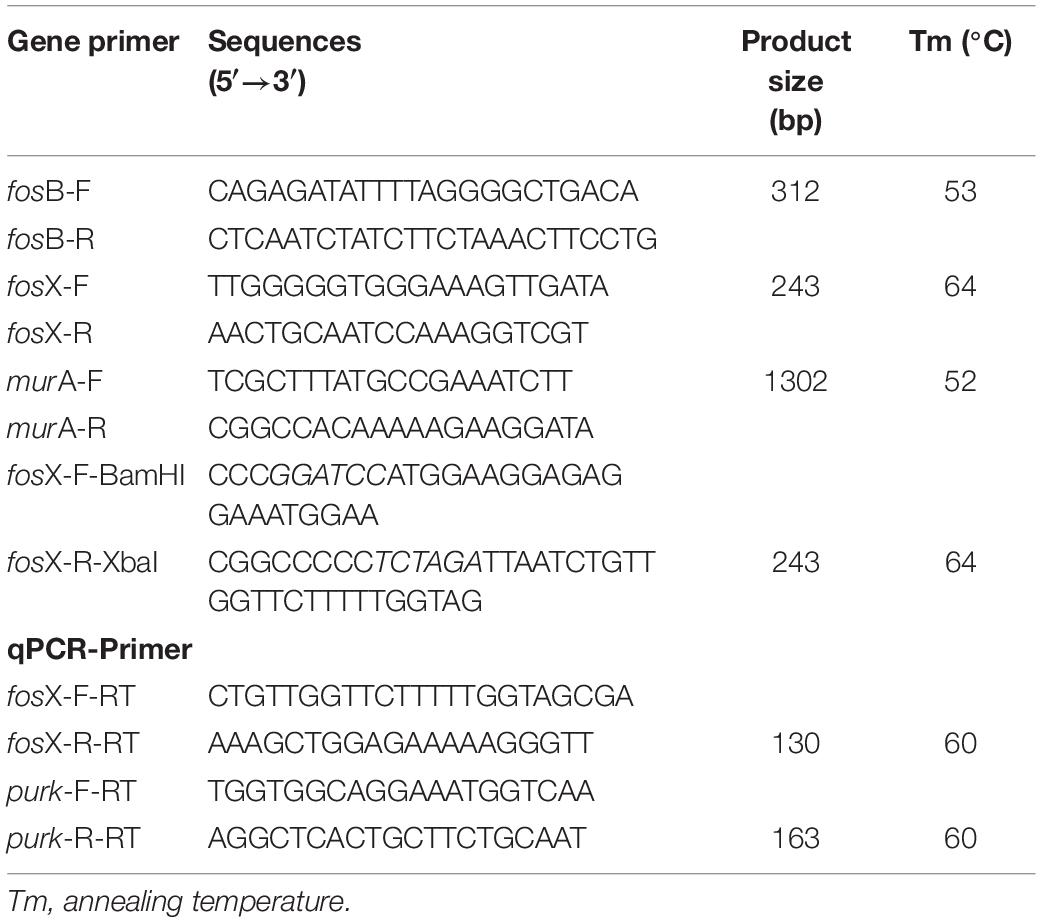The image size is (1041, 922).
Task: Select the murA-F product size 1302
Action: point(795,381)
